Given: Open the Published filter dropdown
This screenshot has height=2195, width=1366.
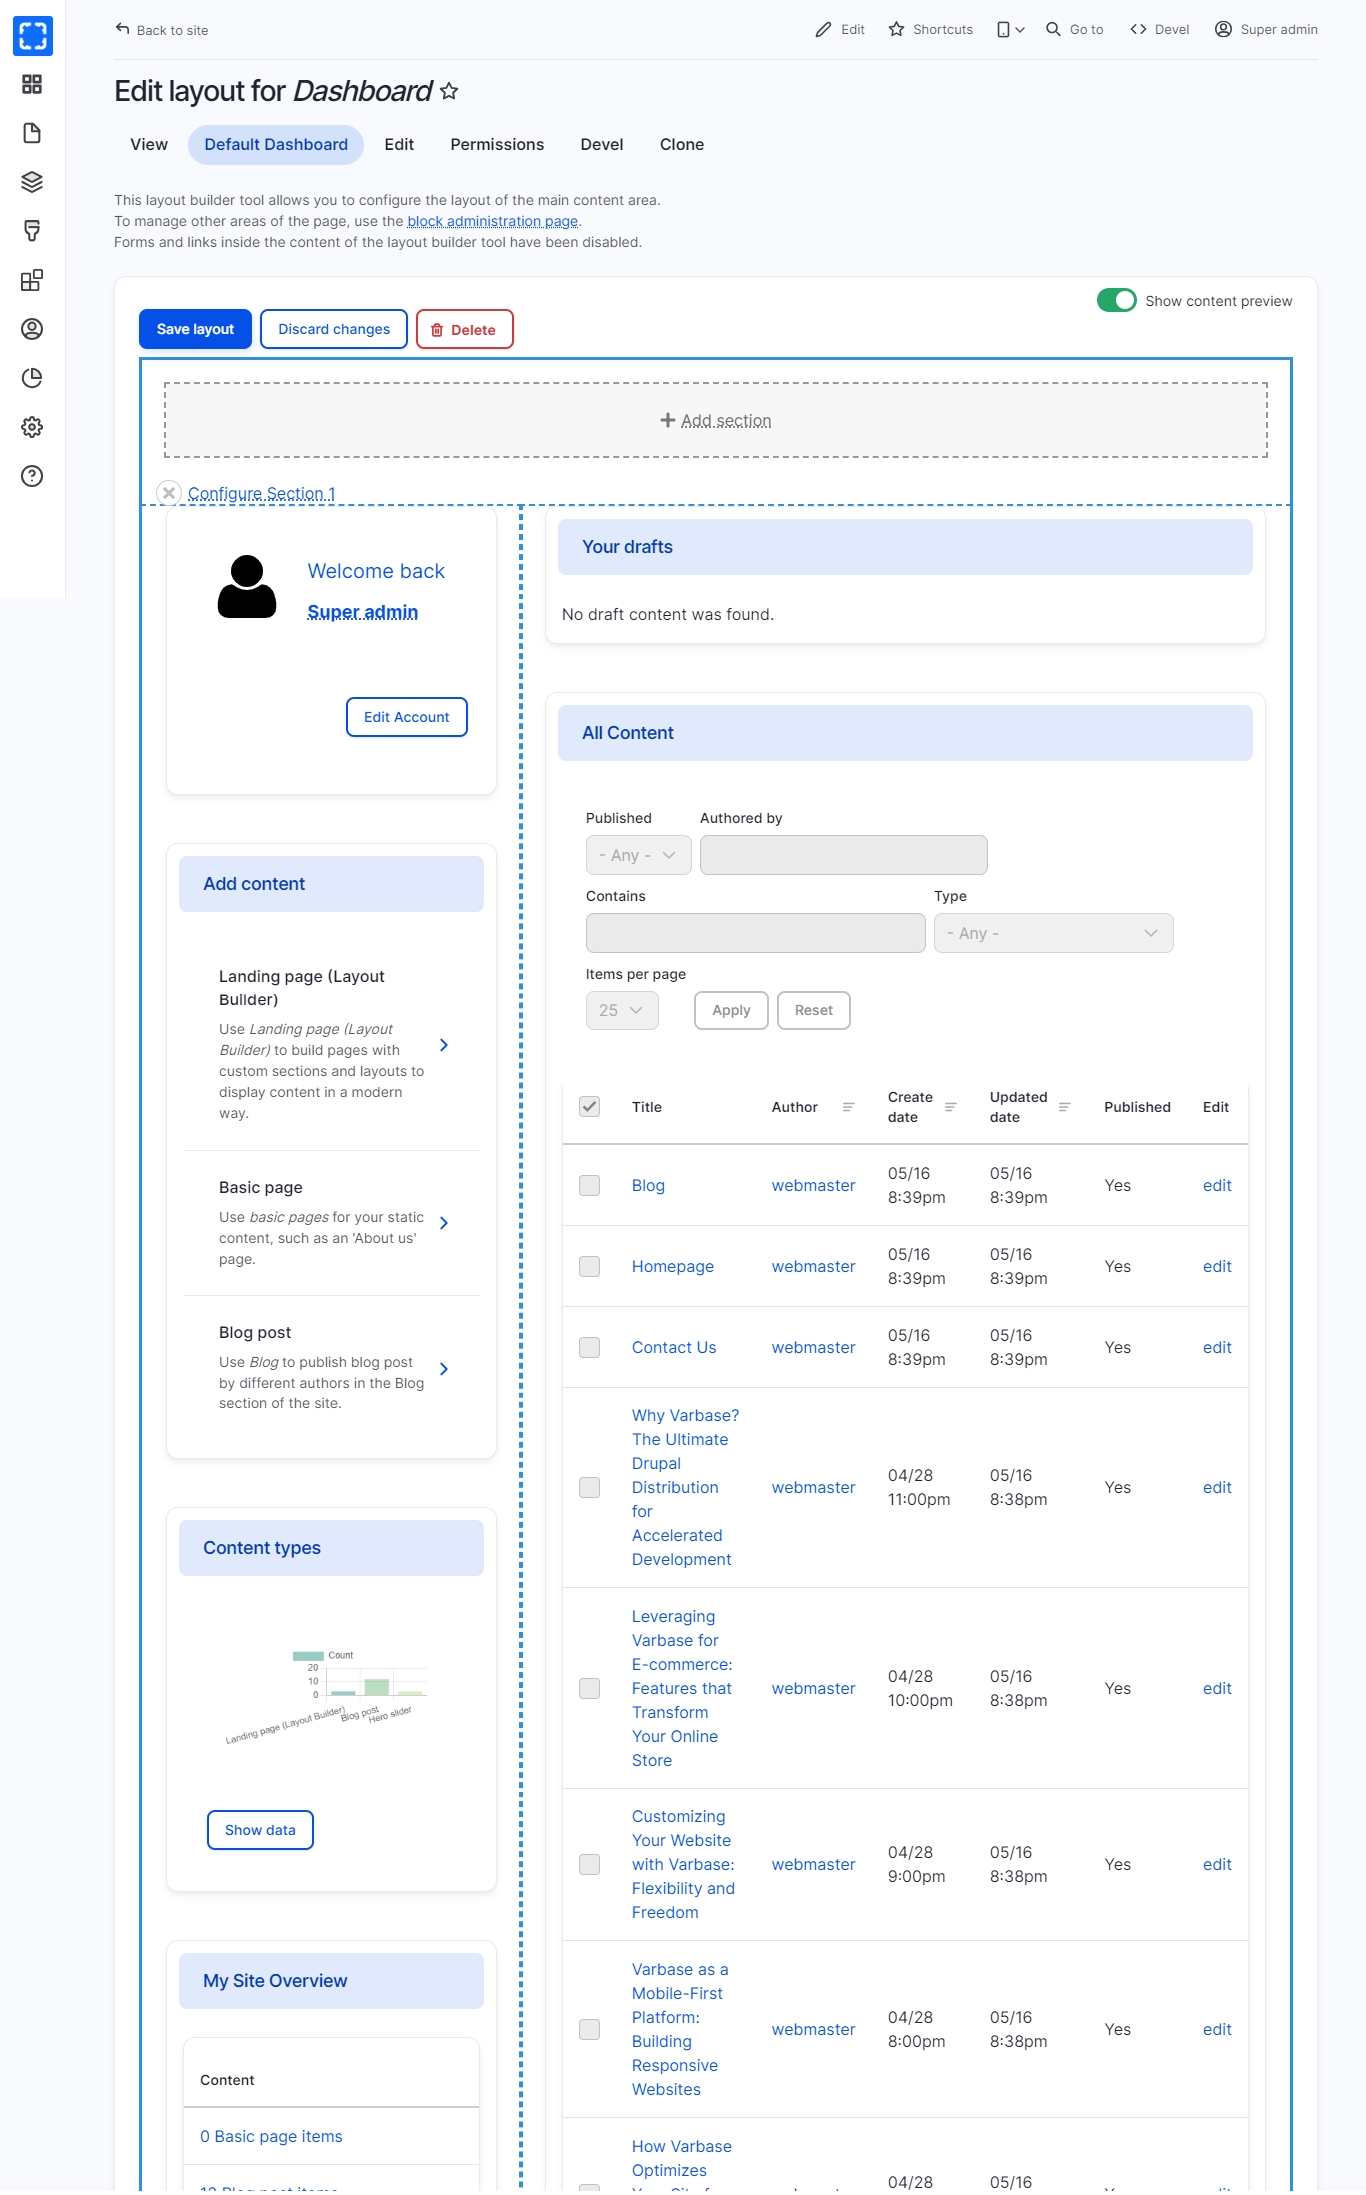Looking at the screenshot, I should [638, 855].
